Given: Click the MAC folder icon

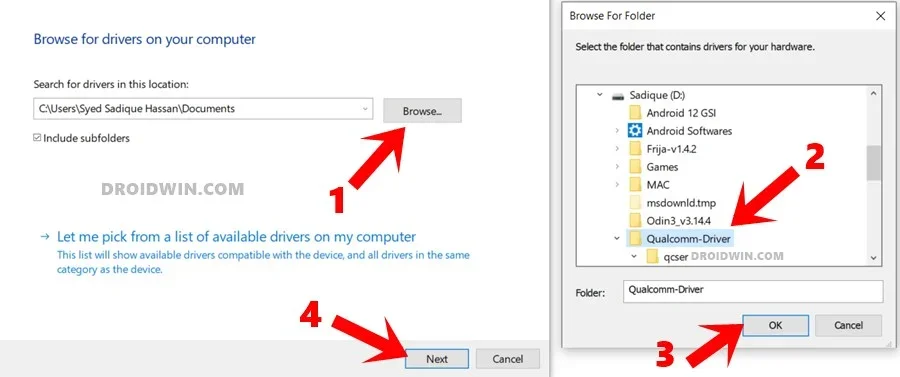Looking at the screenshot, I should [635, 185].
